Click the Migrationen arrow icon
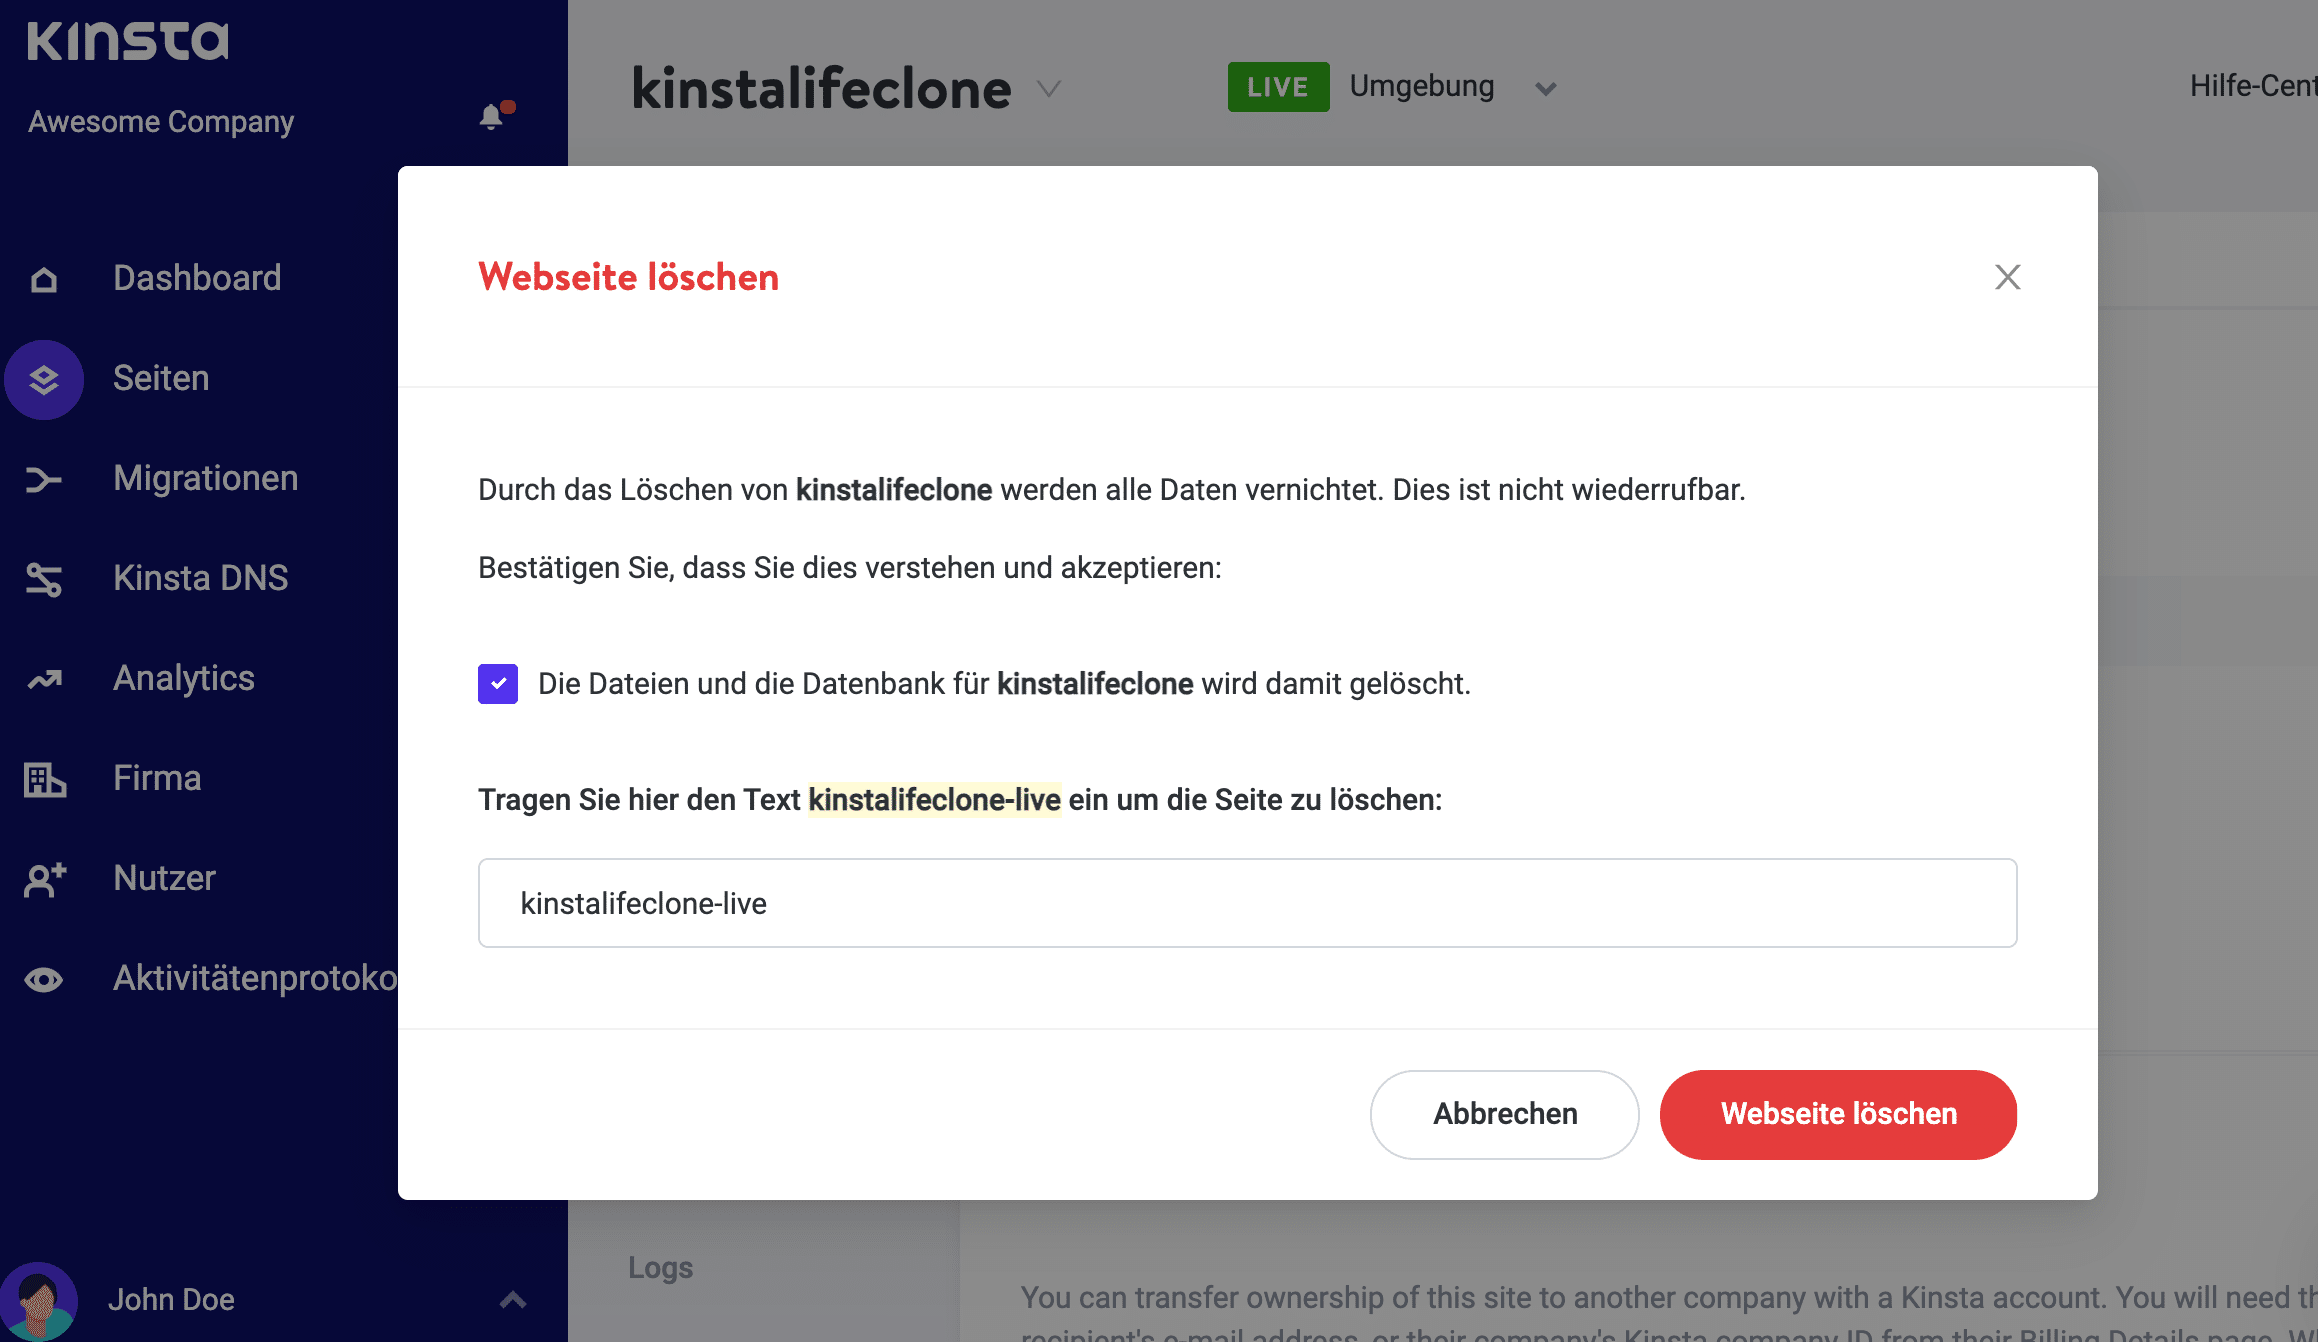The image size is (2318, 1342). pyautogui.click(x=43, y=479)
